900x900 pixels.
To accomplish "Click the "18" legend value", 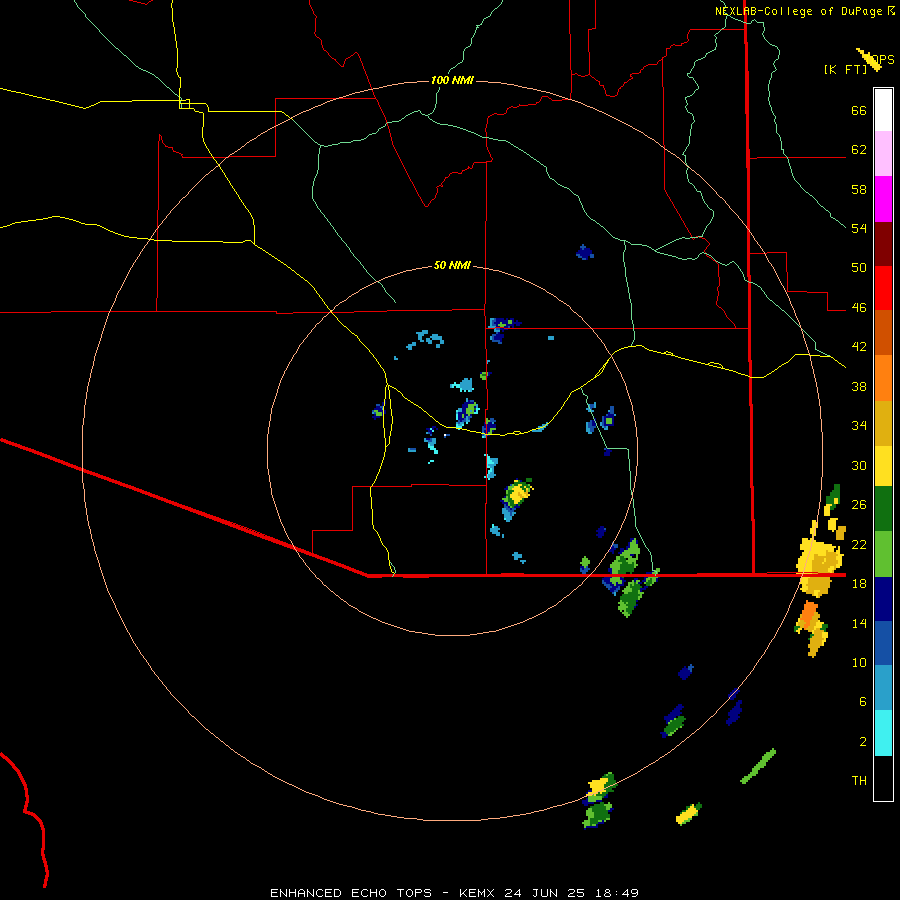I will point(859,583).
